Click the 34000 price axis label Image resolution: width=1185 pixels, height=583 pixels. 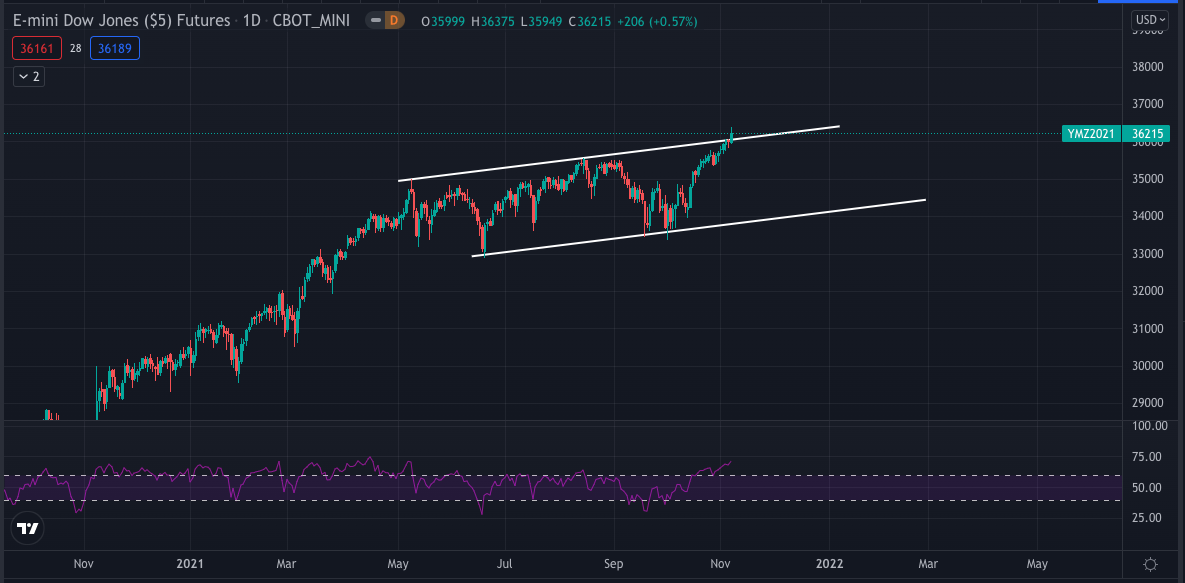(1146, 216)
